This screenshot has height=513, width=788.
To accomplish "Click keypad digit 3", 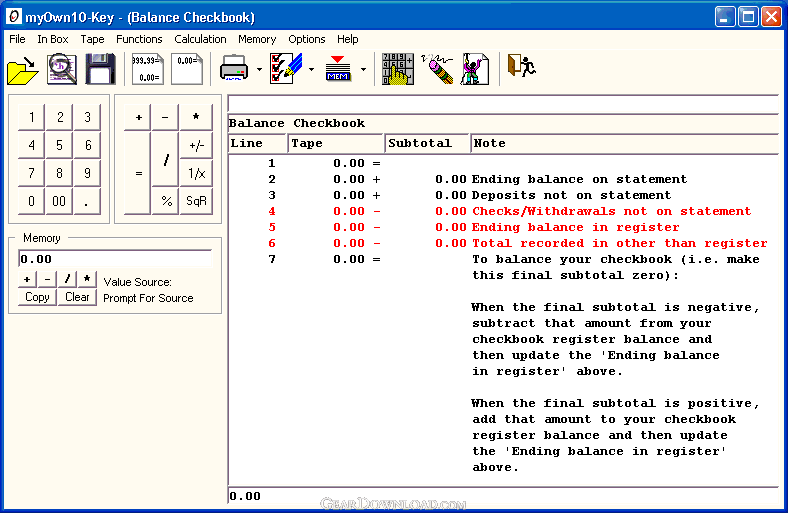I will coord(87,117).
